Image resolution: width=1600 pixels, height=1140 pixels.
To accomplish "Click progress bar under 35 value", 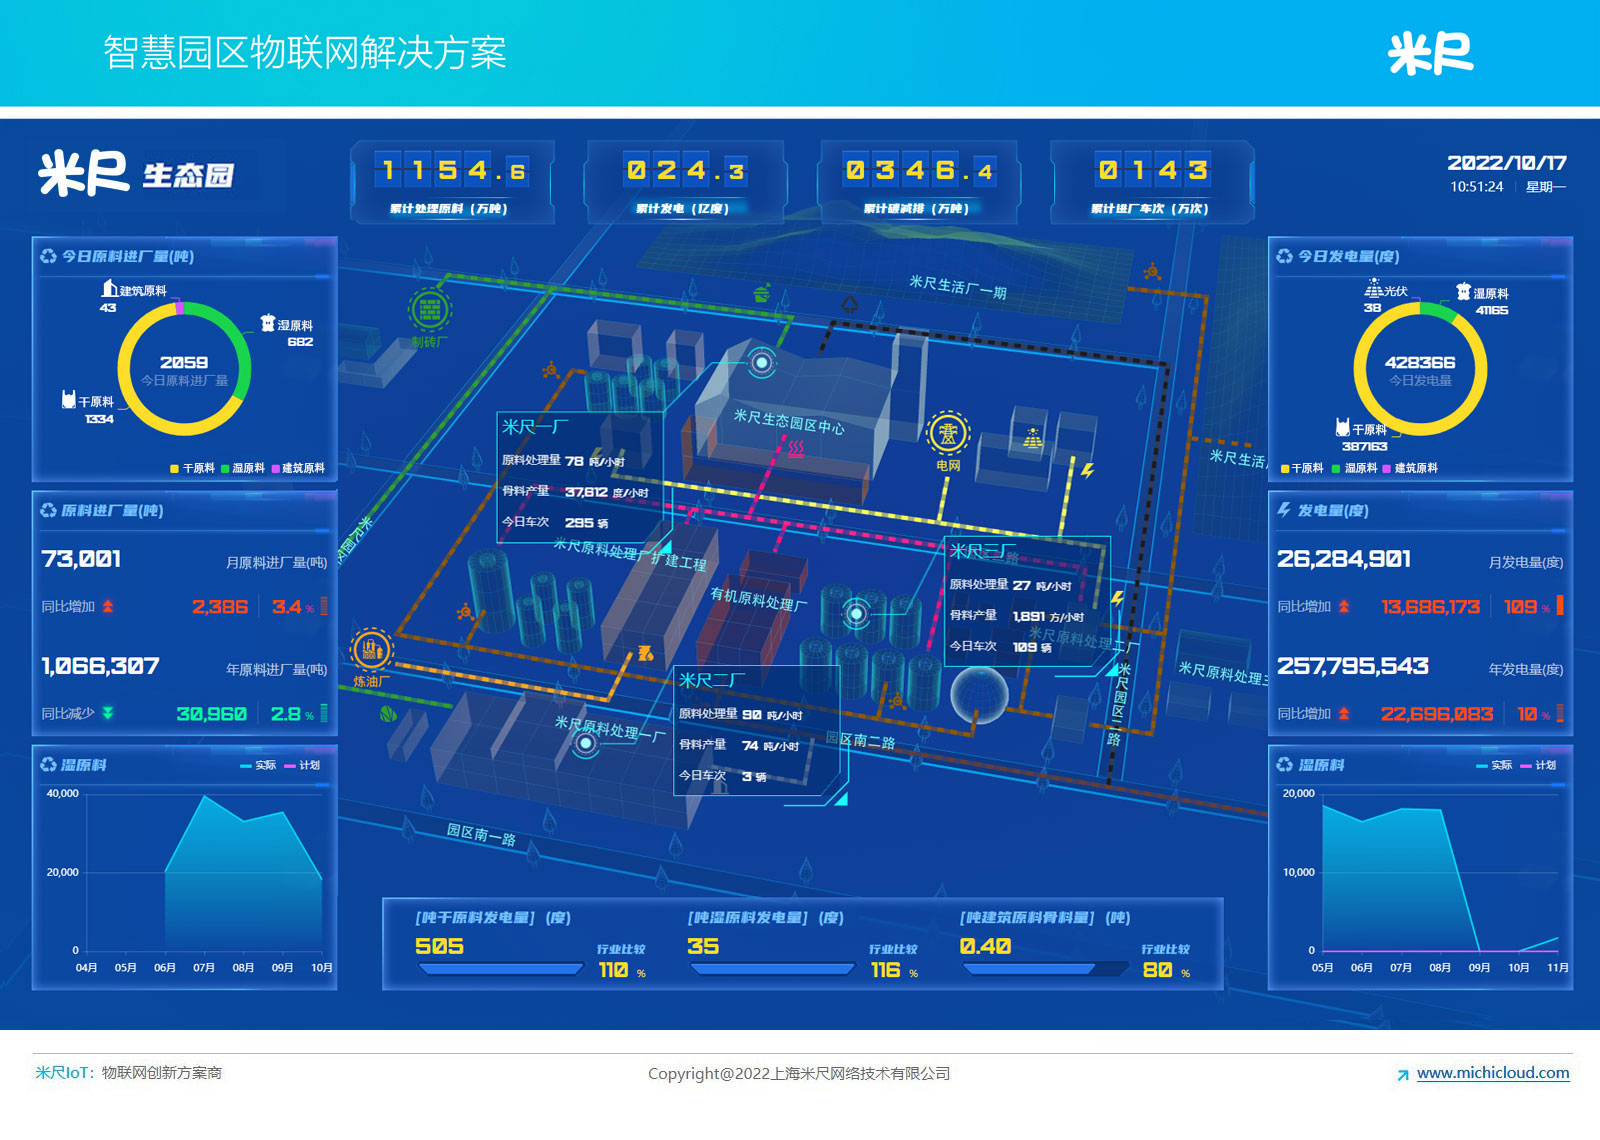I will pyautogui.click(x=772, y=968).
